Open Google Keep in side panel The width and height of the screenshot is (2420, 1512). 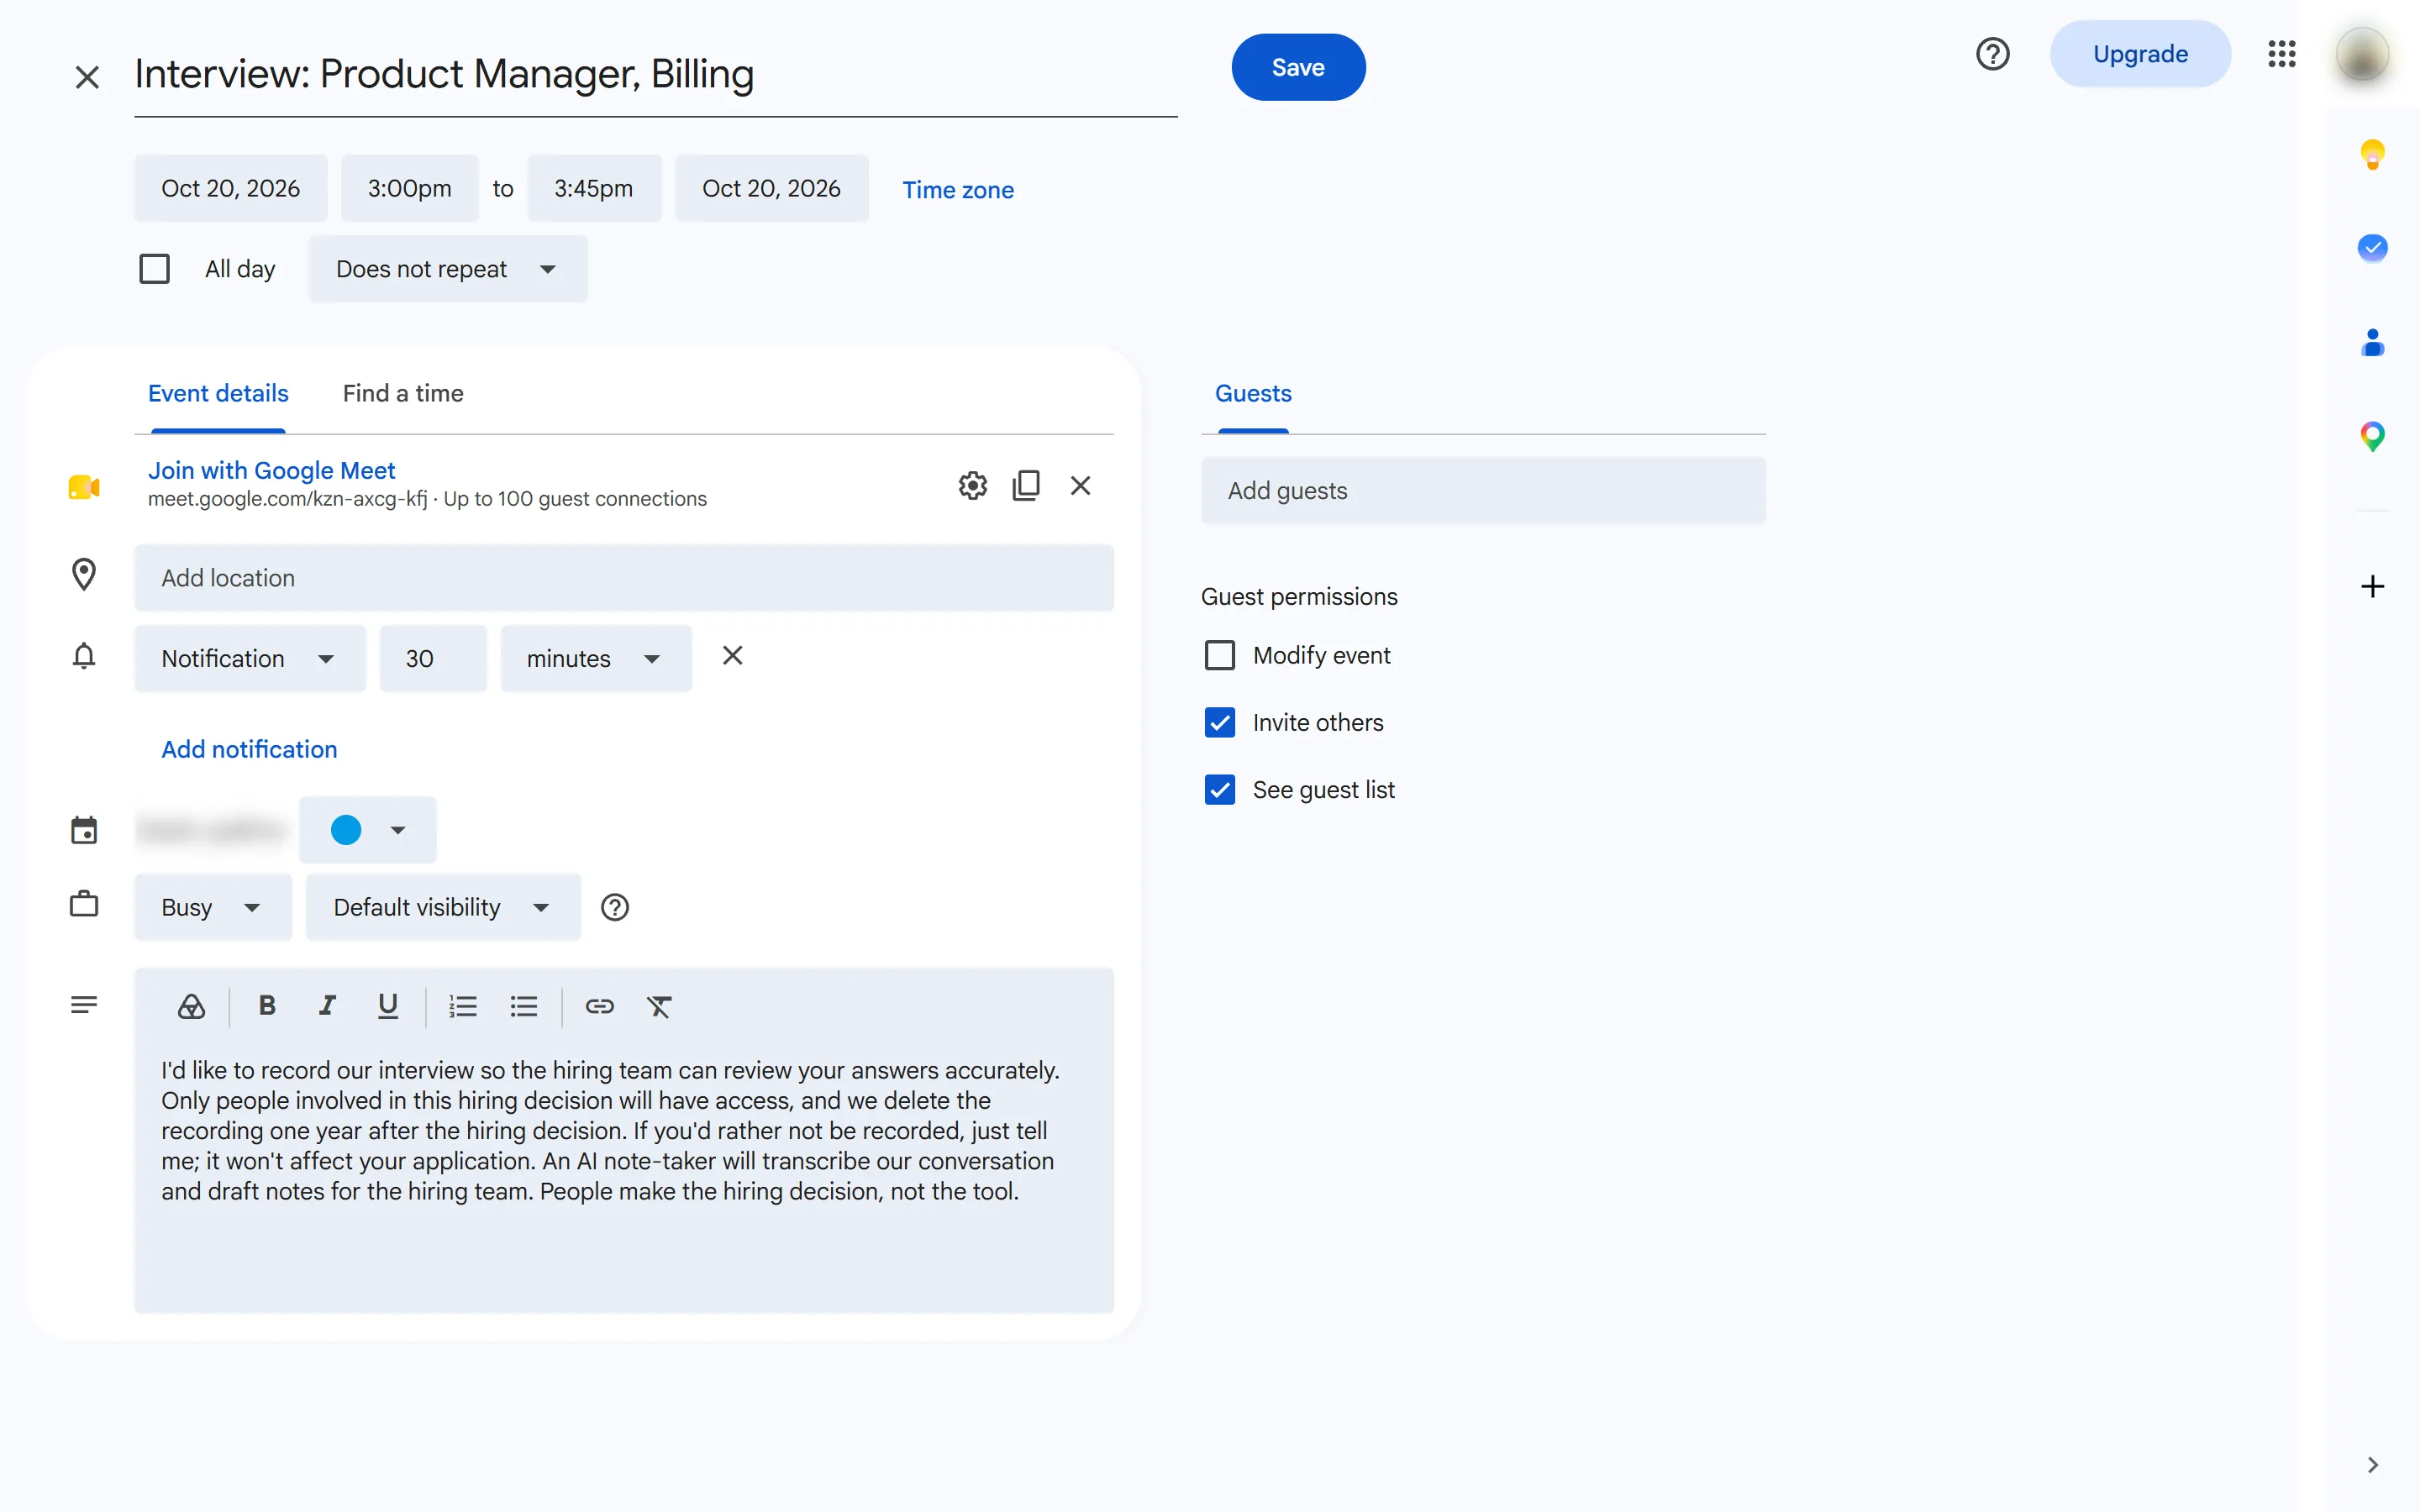click(x=2372, y=154)
